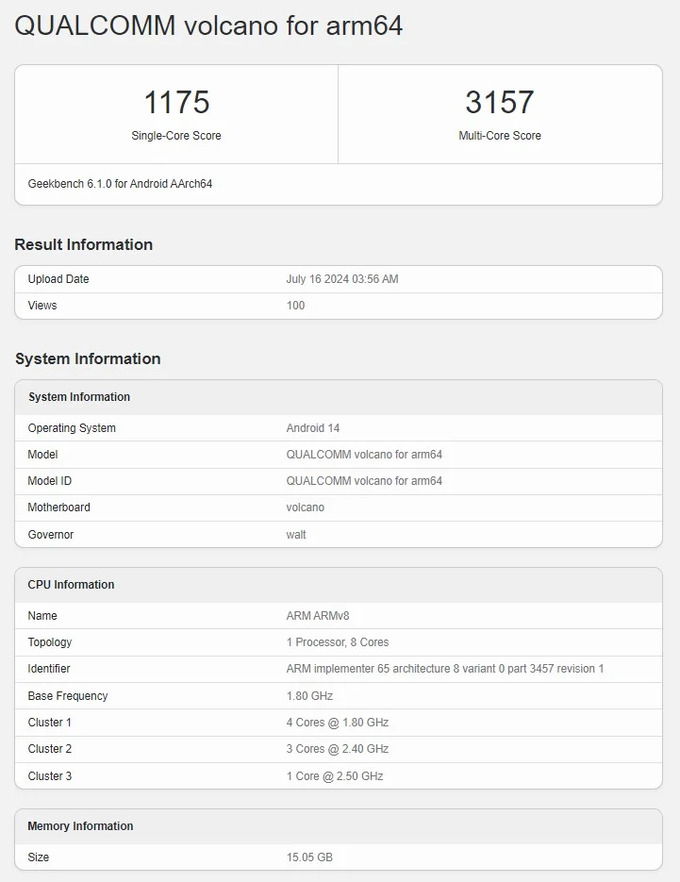Click the CPU Name label
680x882 pixels.
(x=42, y=616)
